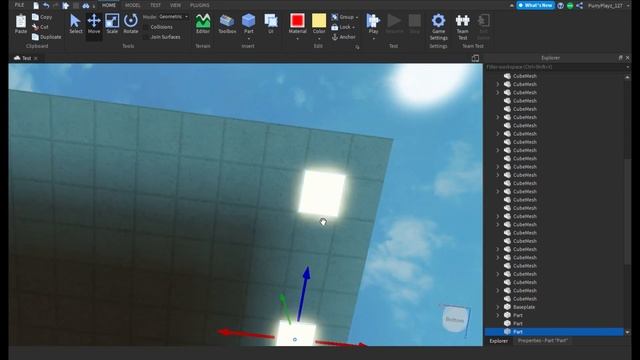
Task: Click the Undo arrow
Action: tap(46, 5)
